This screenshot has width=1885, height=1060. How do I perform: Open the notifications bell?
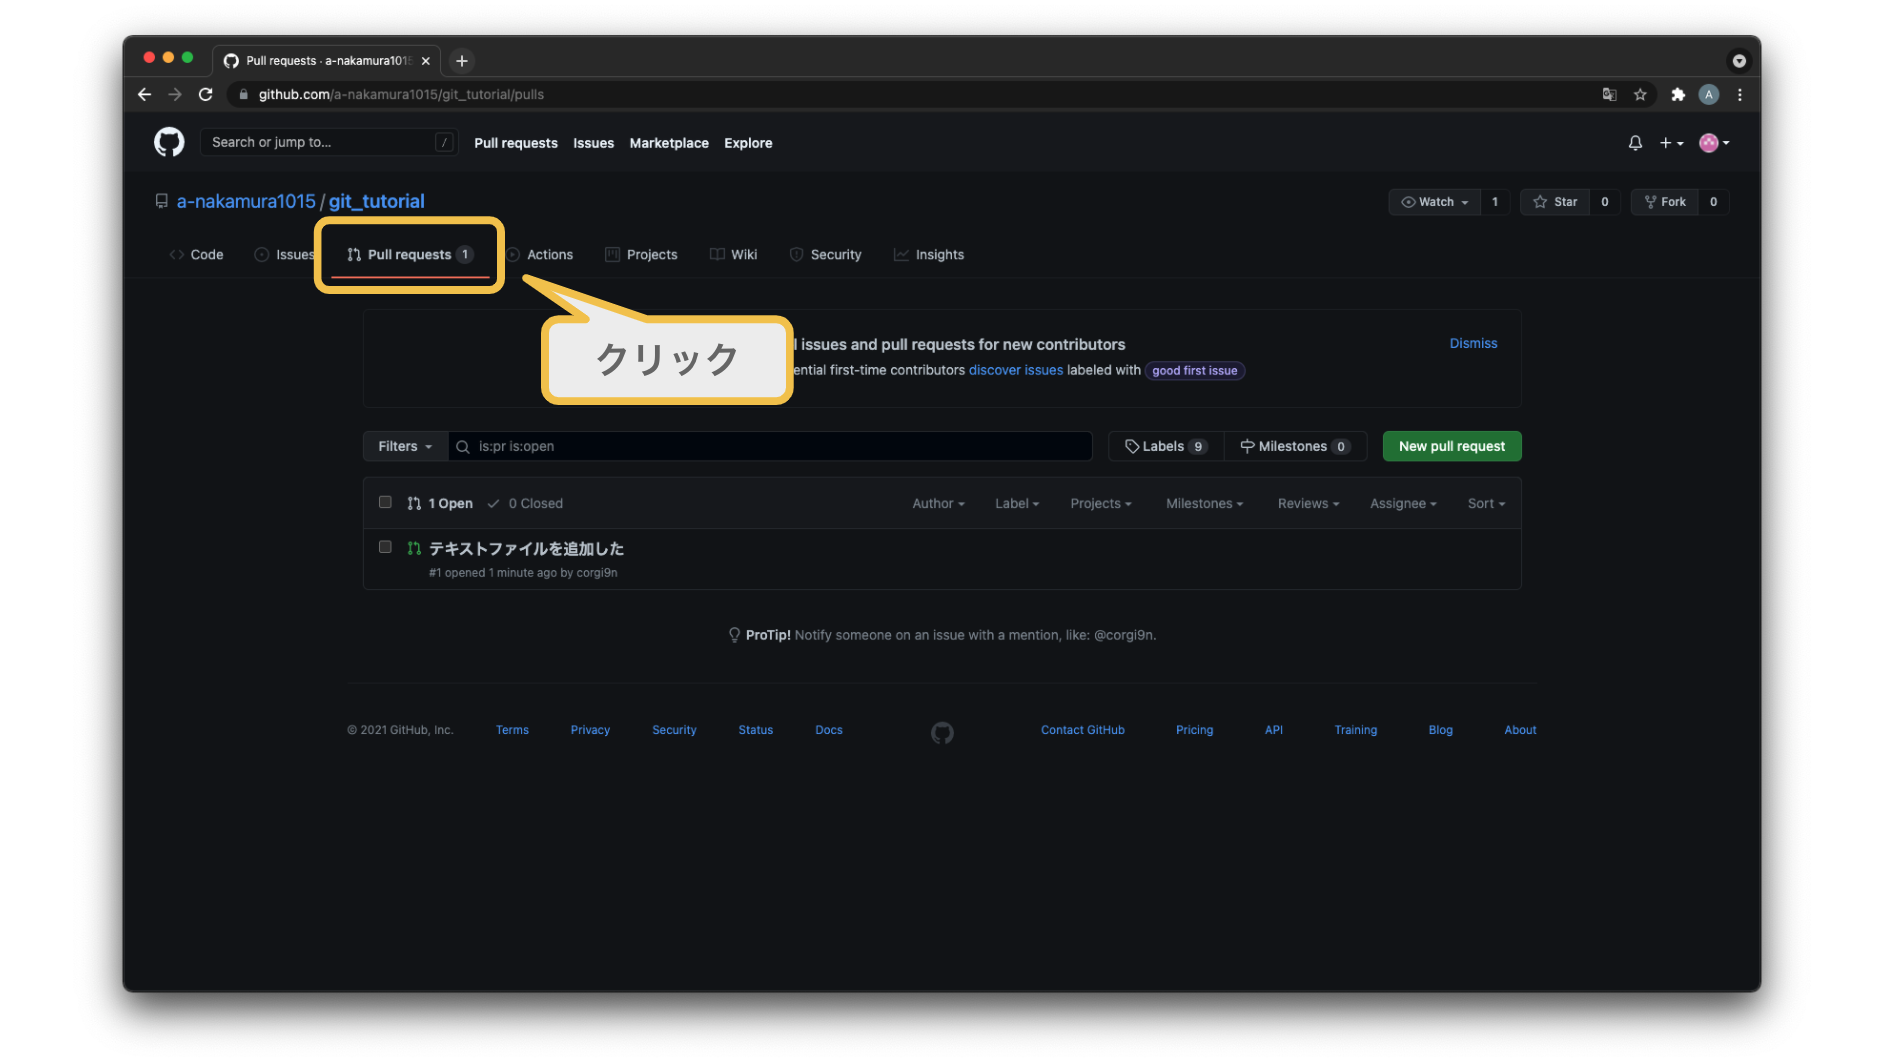click(1635, 143)
